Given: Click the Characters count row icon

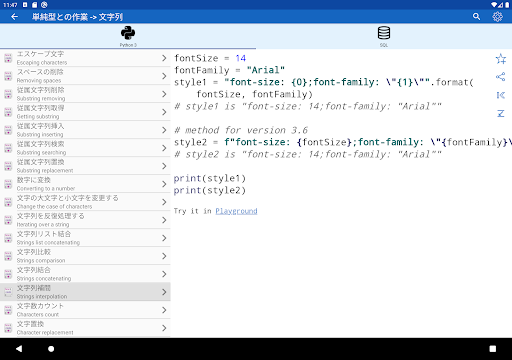Looking at the screenshot, I should tap(8, 310).
